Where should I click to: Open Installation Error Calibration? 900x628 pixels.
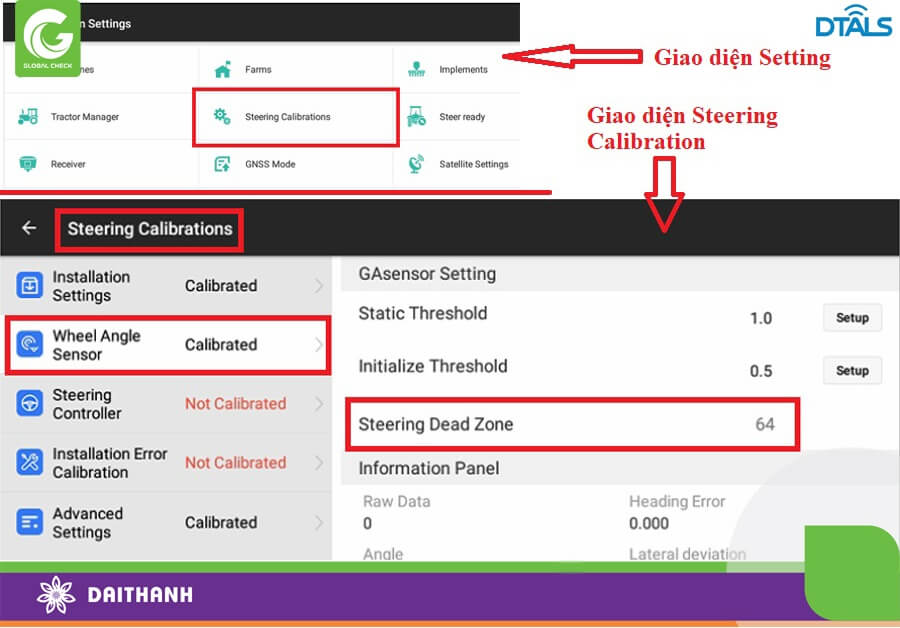tap(167, 463)
